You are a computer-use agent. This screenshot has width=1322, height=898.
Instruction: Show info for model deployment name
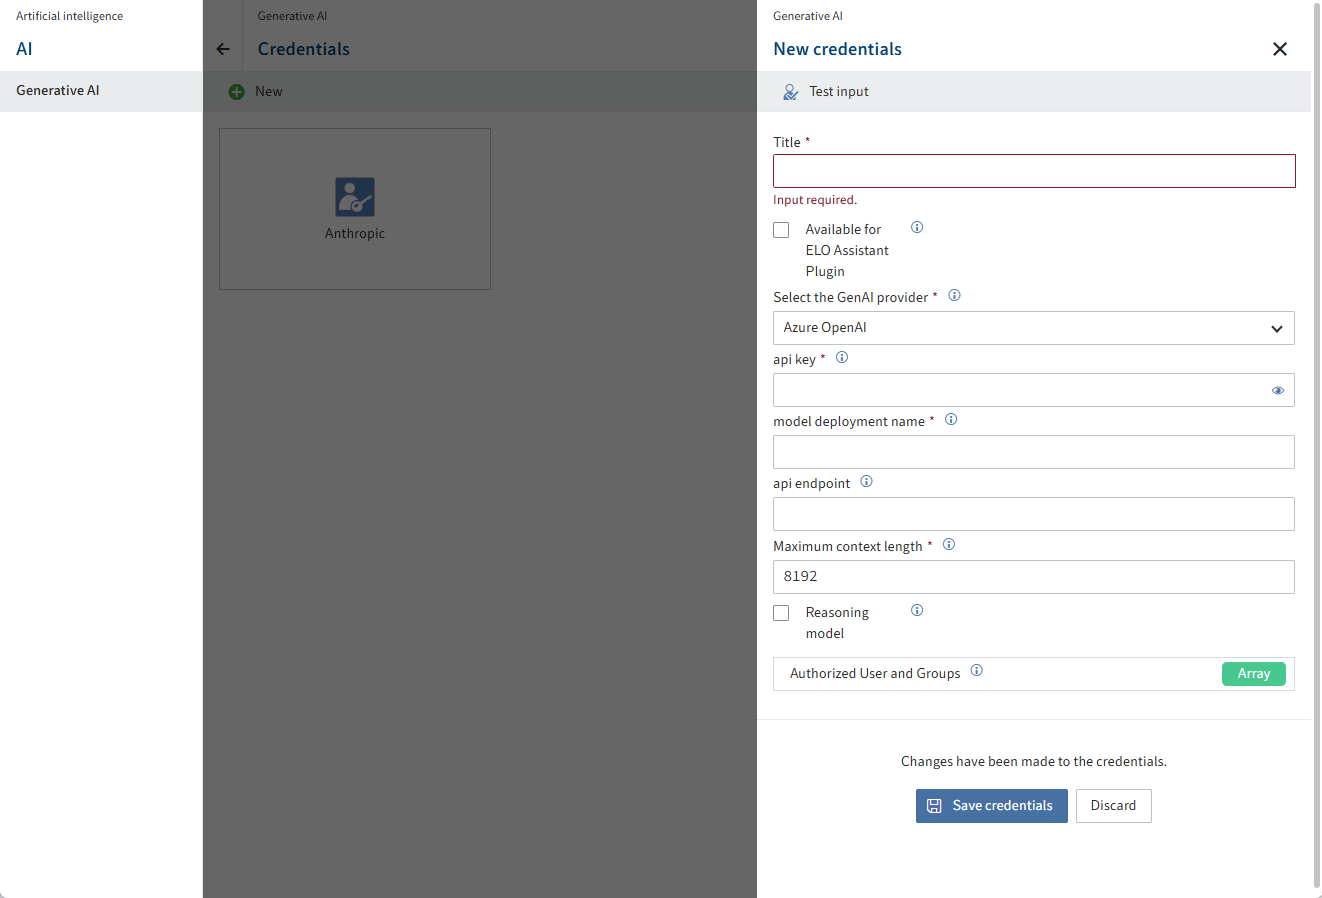click(951, 419)
